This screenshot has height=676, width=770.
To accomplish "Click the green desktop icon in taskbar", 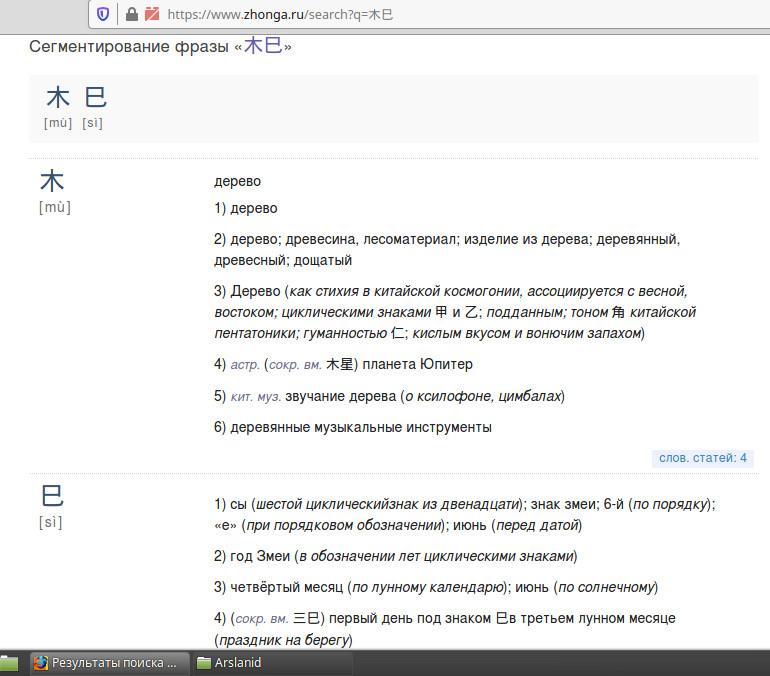I will 9,663.
